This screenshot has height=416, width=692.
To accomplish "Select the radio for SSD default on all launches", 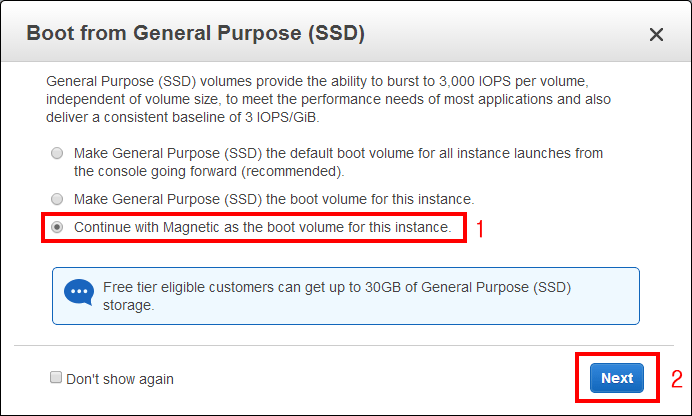I will (56, 154).
